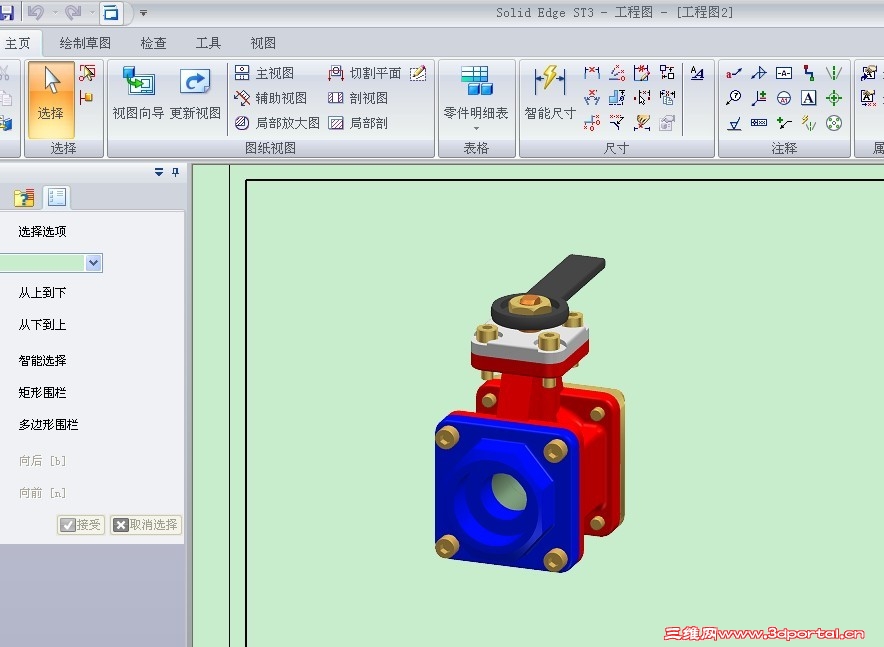The height and width of the screenshot is (647, 884).
Task: Choose the 切割平面 cutting plane tool
Action: pos(365,73)
